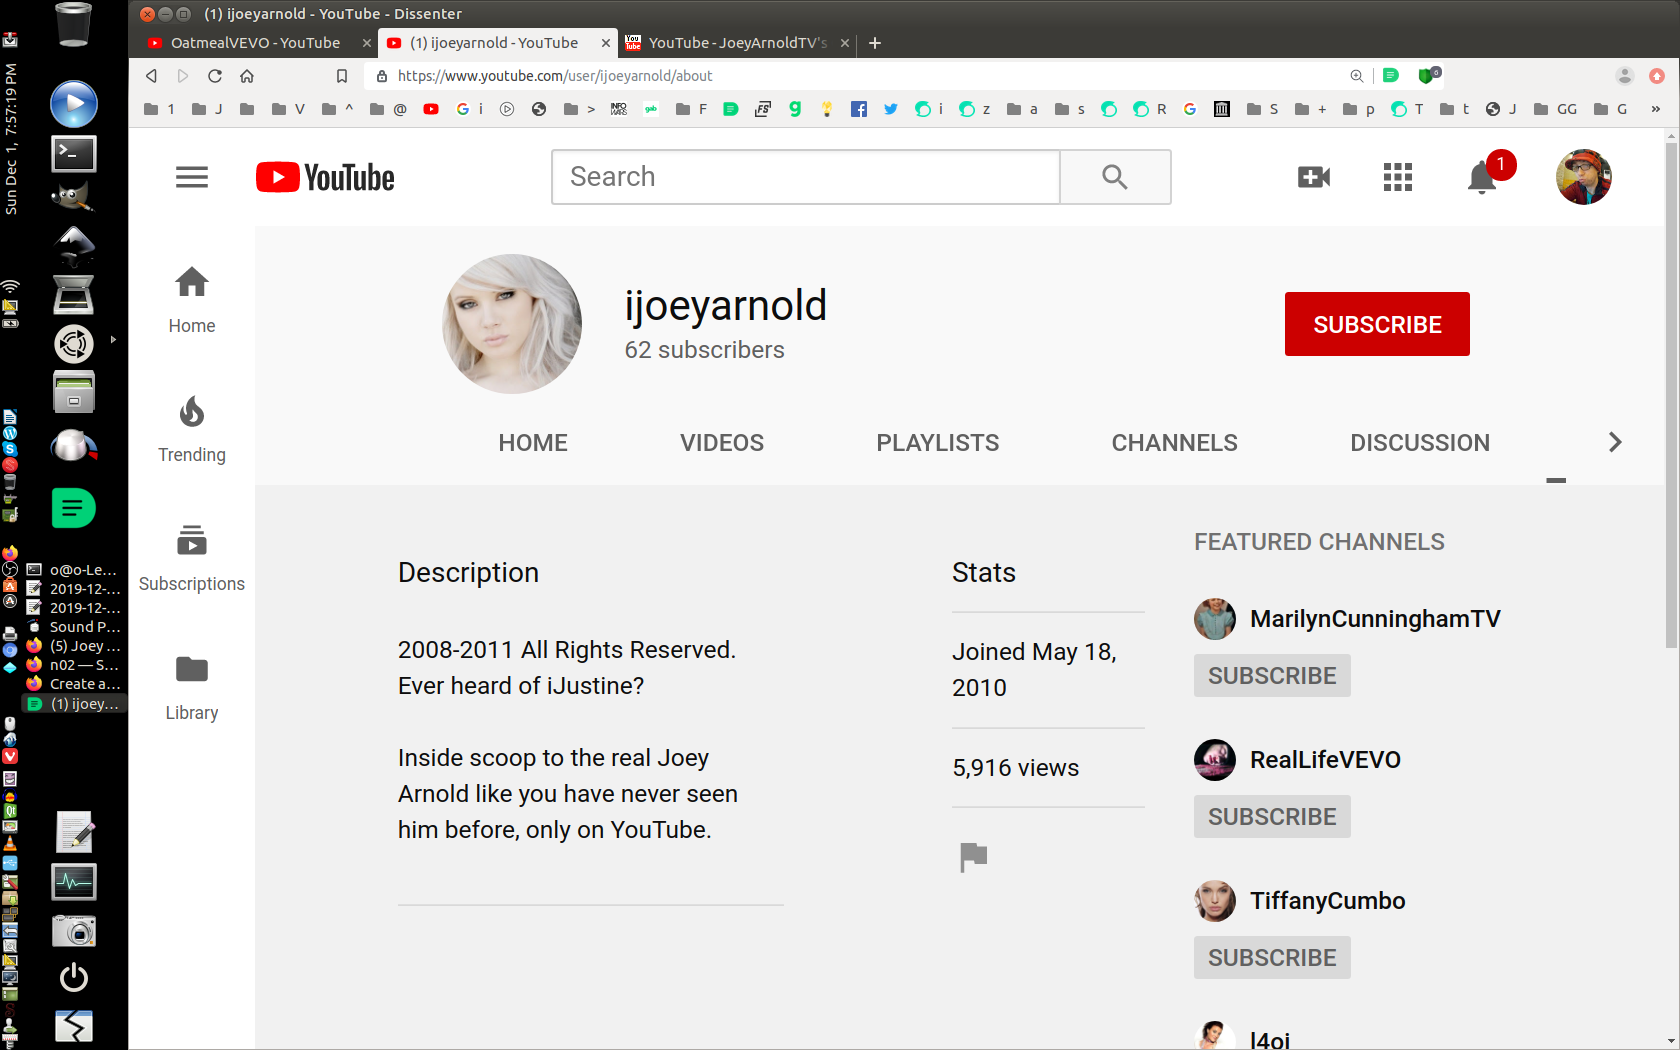Open Subscriptions from the sidebar icon

pyautogui.click(x=191, y=541)
